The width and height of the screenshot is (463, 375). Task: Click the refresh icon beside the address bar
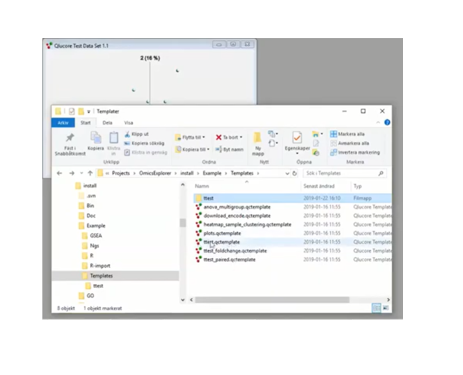point(295,173)
